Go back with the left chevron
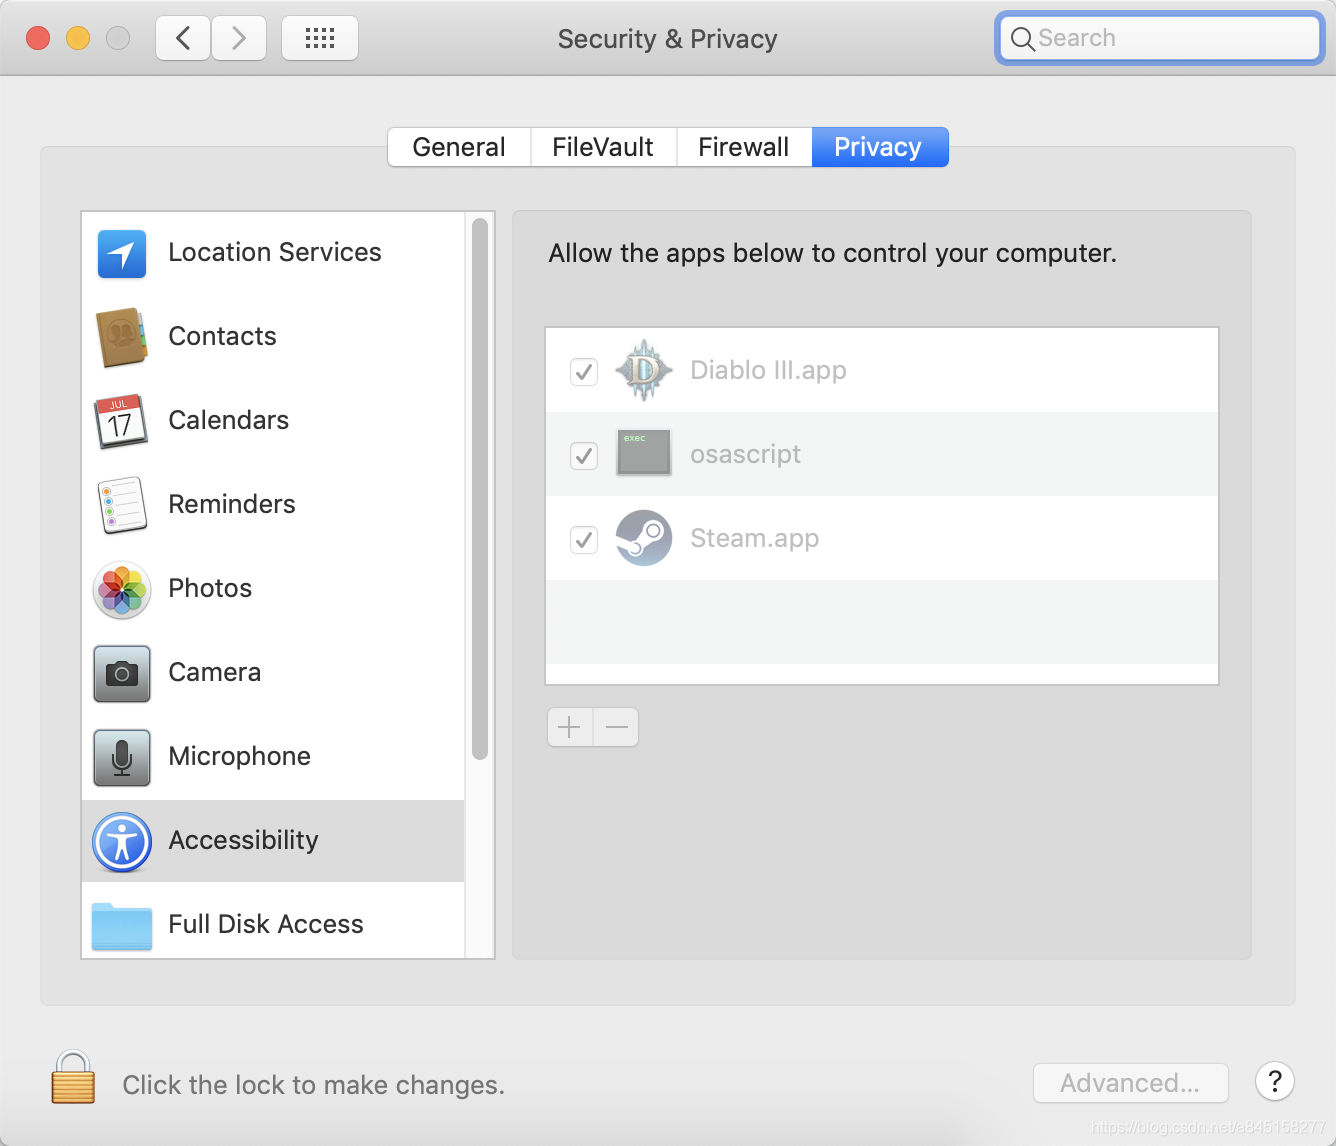The width and height of the screenshot is (1336, 1146). (x=183, y=38)
